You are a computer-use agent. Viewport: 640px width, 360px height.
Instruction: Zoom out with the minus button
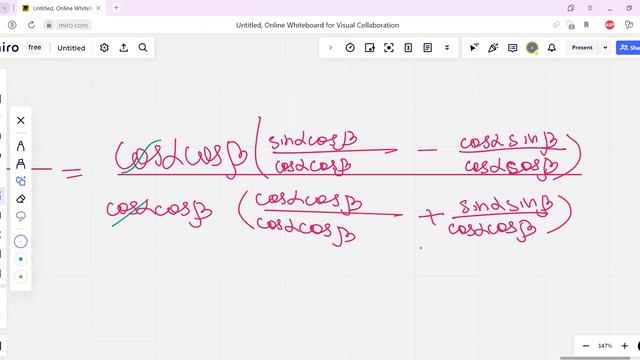coord(586,346)
